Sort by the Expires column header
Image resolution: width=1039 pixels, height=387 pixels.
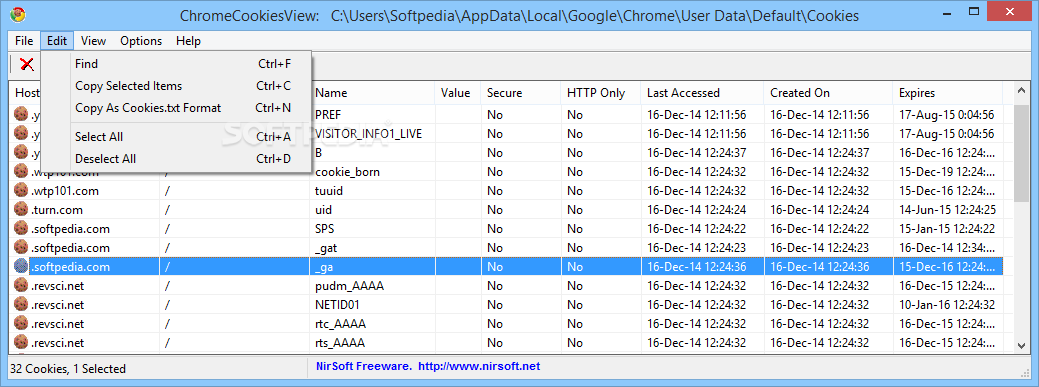click(948, 93)
